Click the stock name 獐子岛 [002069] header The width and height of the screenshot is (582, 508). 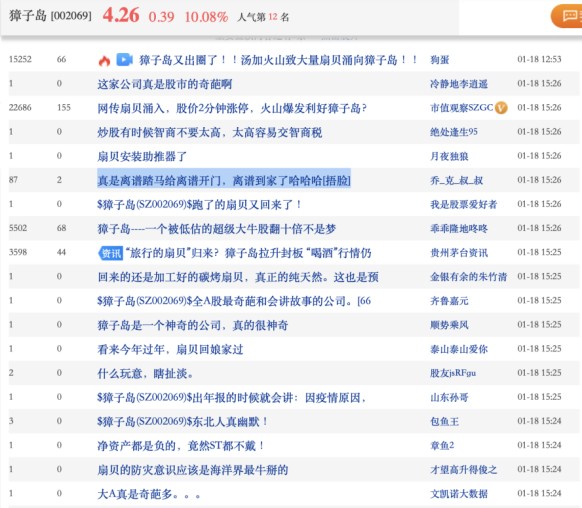point(50,16)
